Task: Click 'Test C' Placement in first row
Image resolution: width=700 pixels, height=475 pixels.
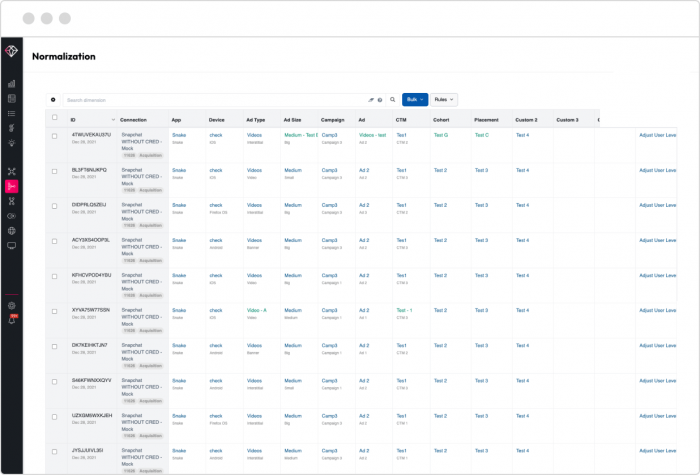Action: [482, 135]
